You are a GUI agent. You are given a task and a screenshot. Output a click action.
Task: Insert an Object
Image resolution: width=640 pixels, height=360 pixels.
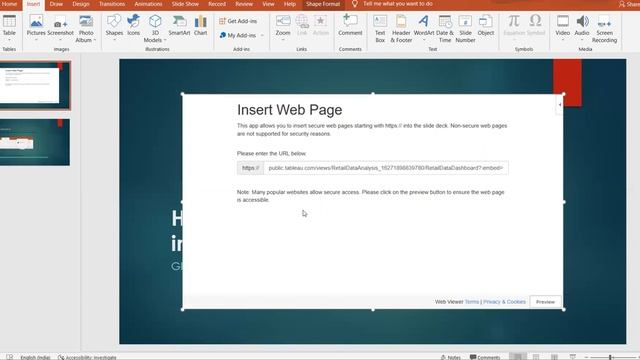486,25
